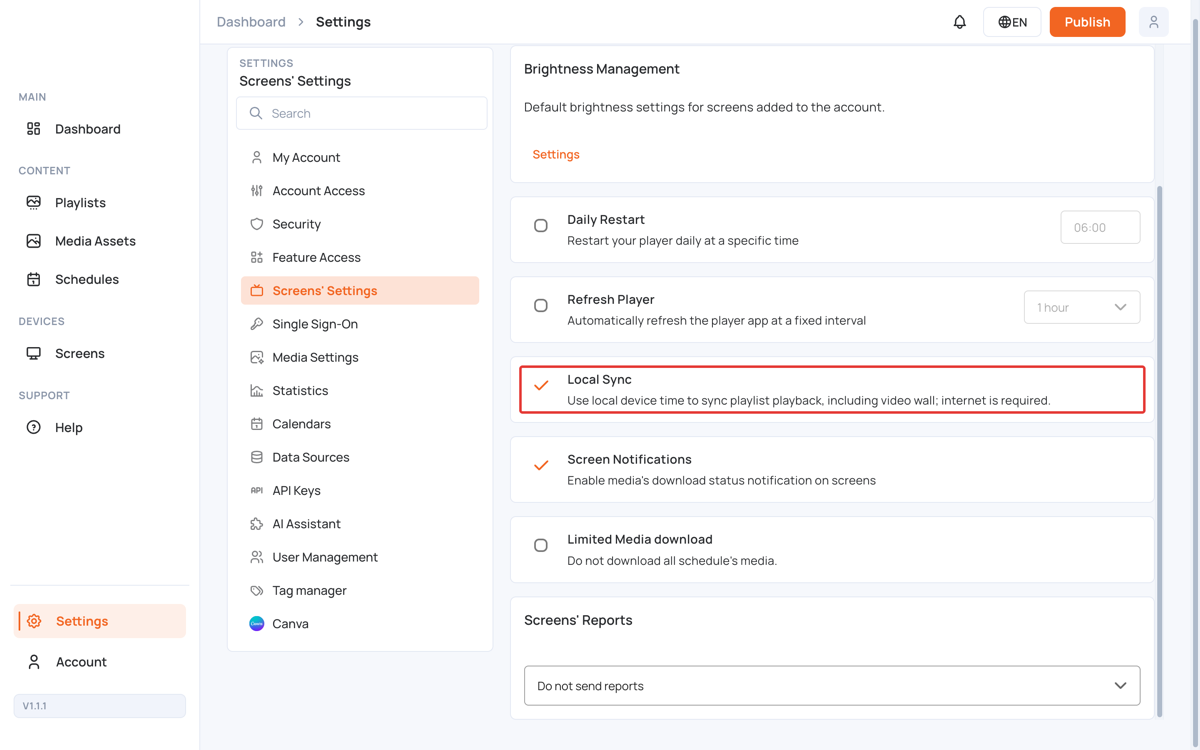Screen dimensions: 1200x750
Task: Uncheck the Local Sync option
Action: coord(541,385)
